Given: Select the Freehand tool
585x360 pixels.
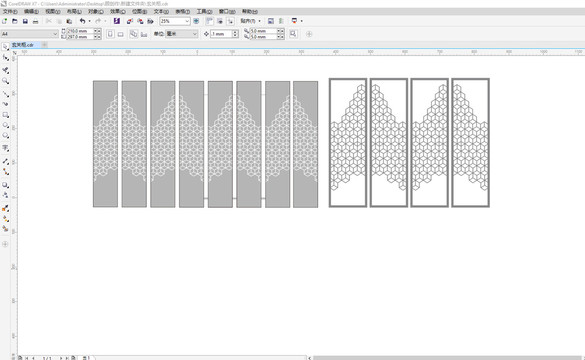Looking at the screenshot, I should point(5,94).
